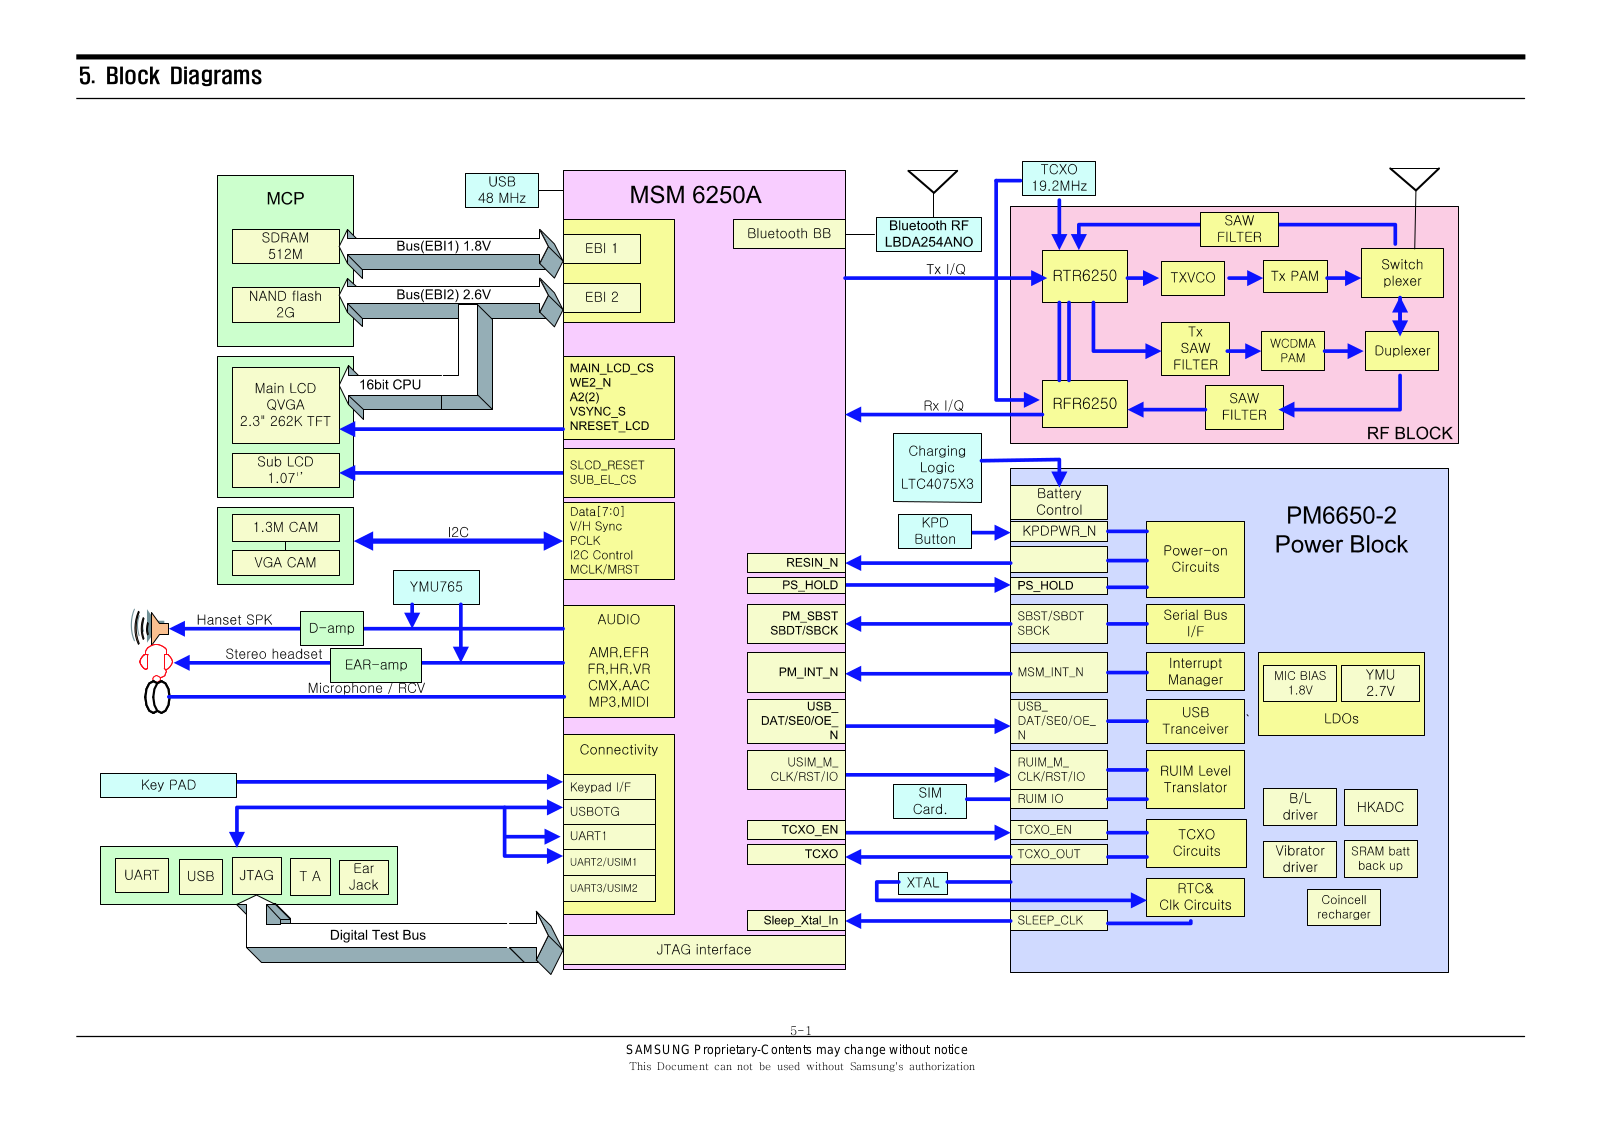
Task: Click the Sub LCD 1.07" block
Action: click(286, 470)
